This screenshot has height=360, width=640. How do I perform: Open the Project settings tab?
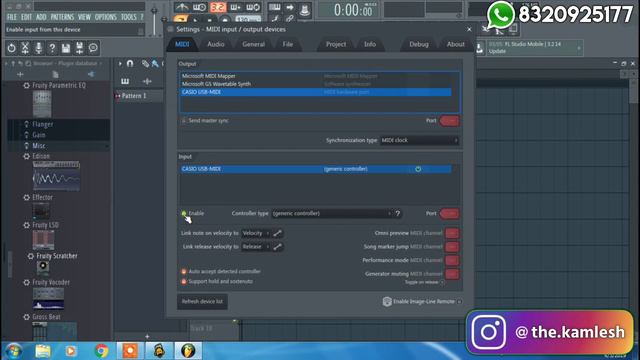click(336, 44)
